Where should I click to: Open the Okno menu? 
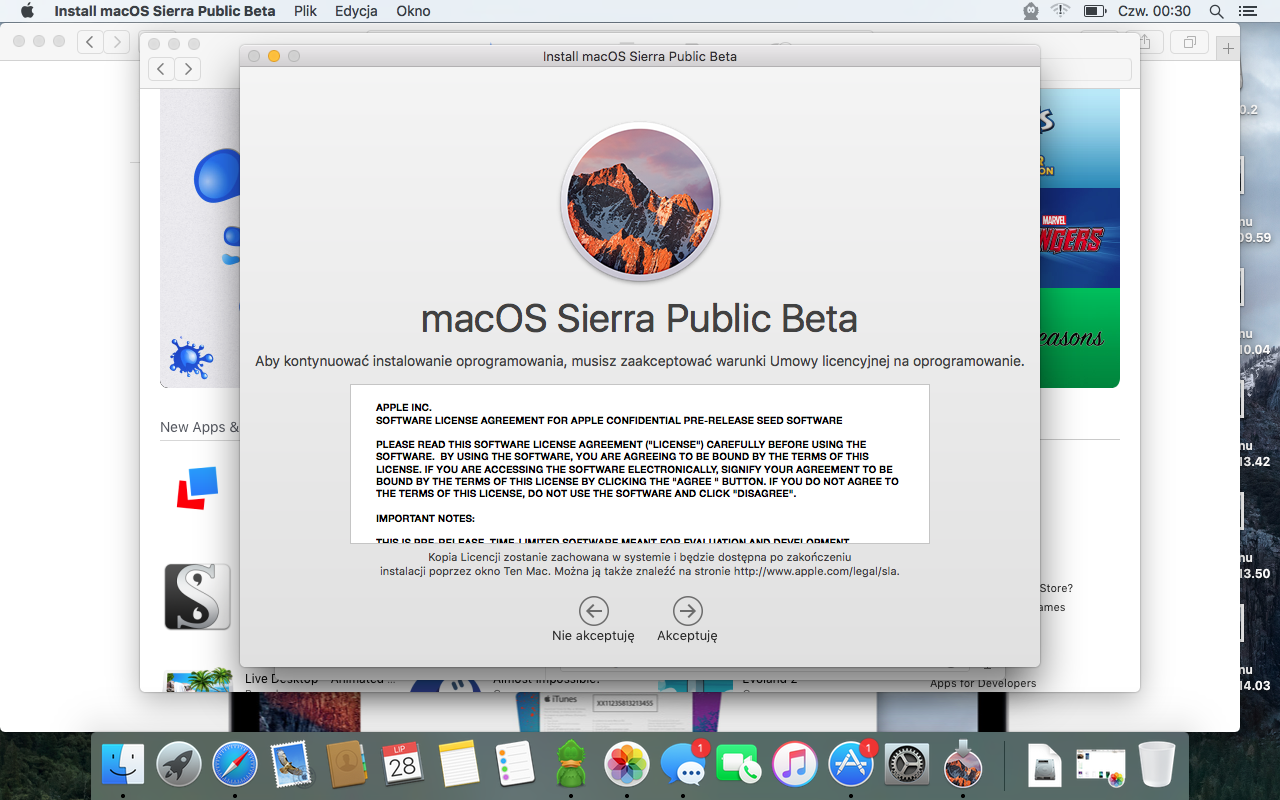pyautogui.click(x=413, y=11)
